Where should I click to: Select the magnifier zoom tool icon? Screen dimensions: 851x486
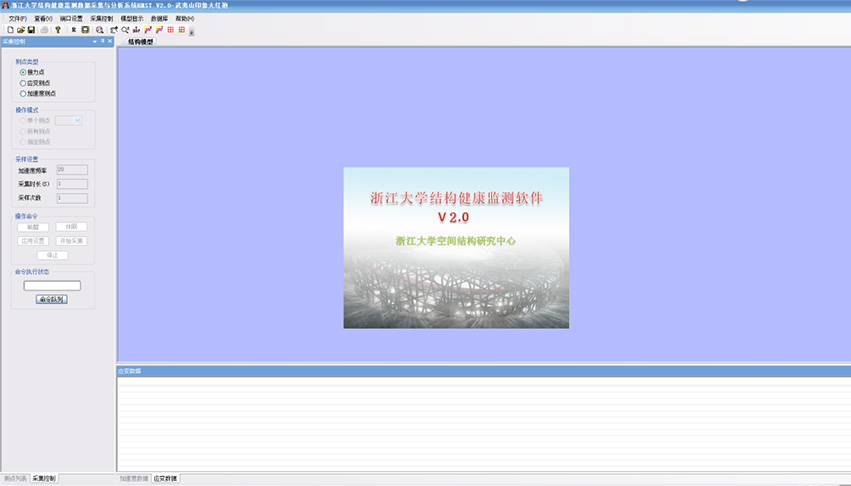click(x=99, y=30)
